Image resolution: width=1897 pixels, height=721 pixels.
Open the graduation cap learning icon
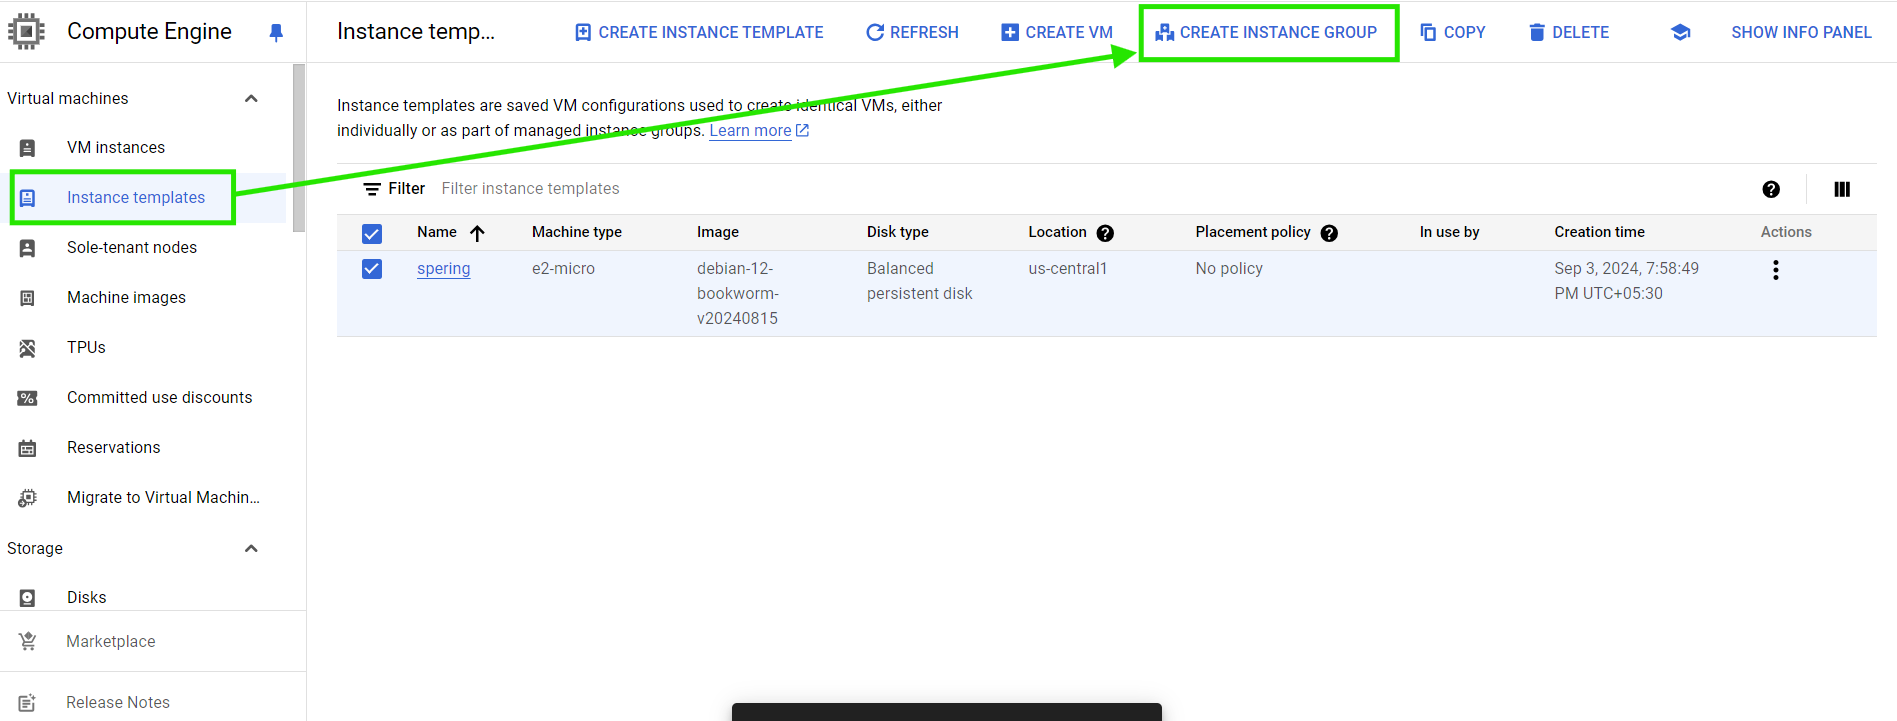1680,32
